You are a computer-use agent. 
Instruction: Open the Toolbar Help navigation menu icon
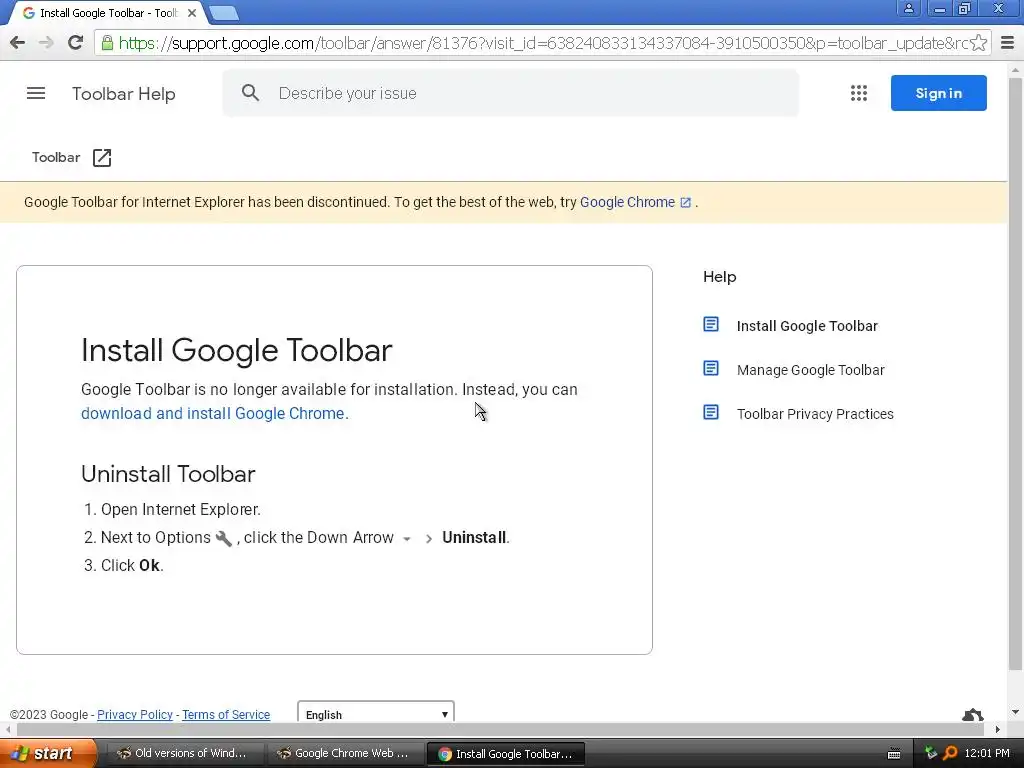coord(36,93)
